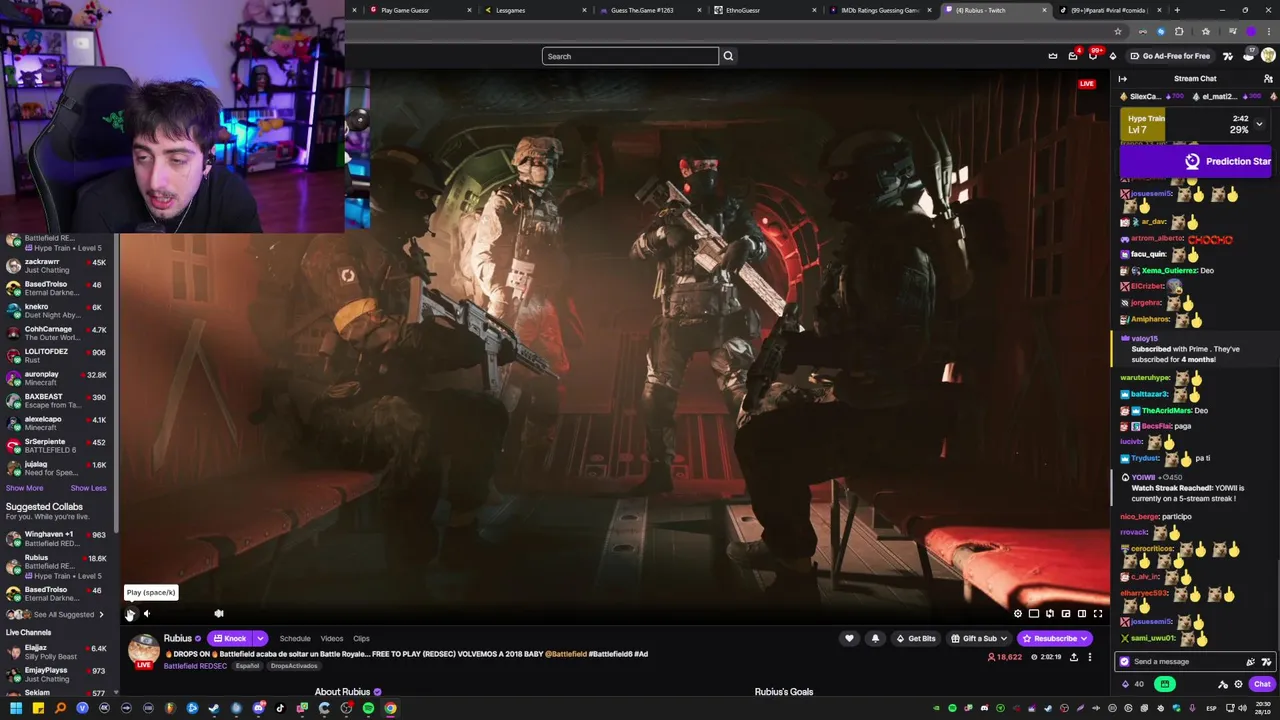
Task: Open a new browser tab with plus
Action: click(1177, 10)
